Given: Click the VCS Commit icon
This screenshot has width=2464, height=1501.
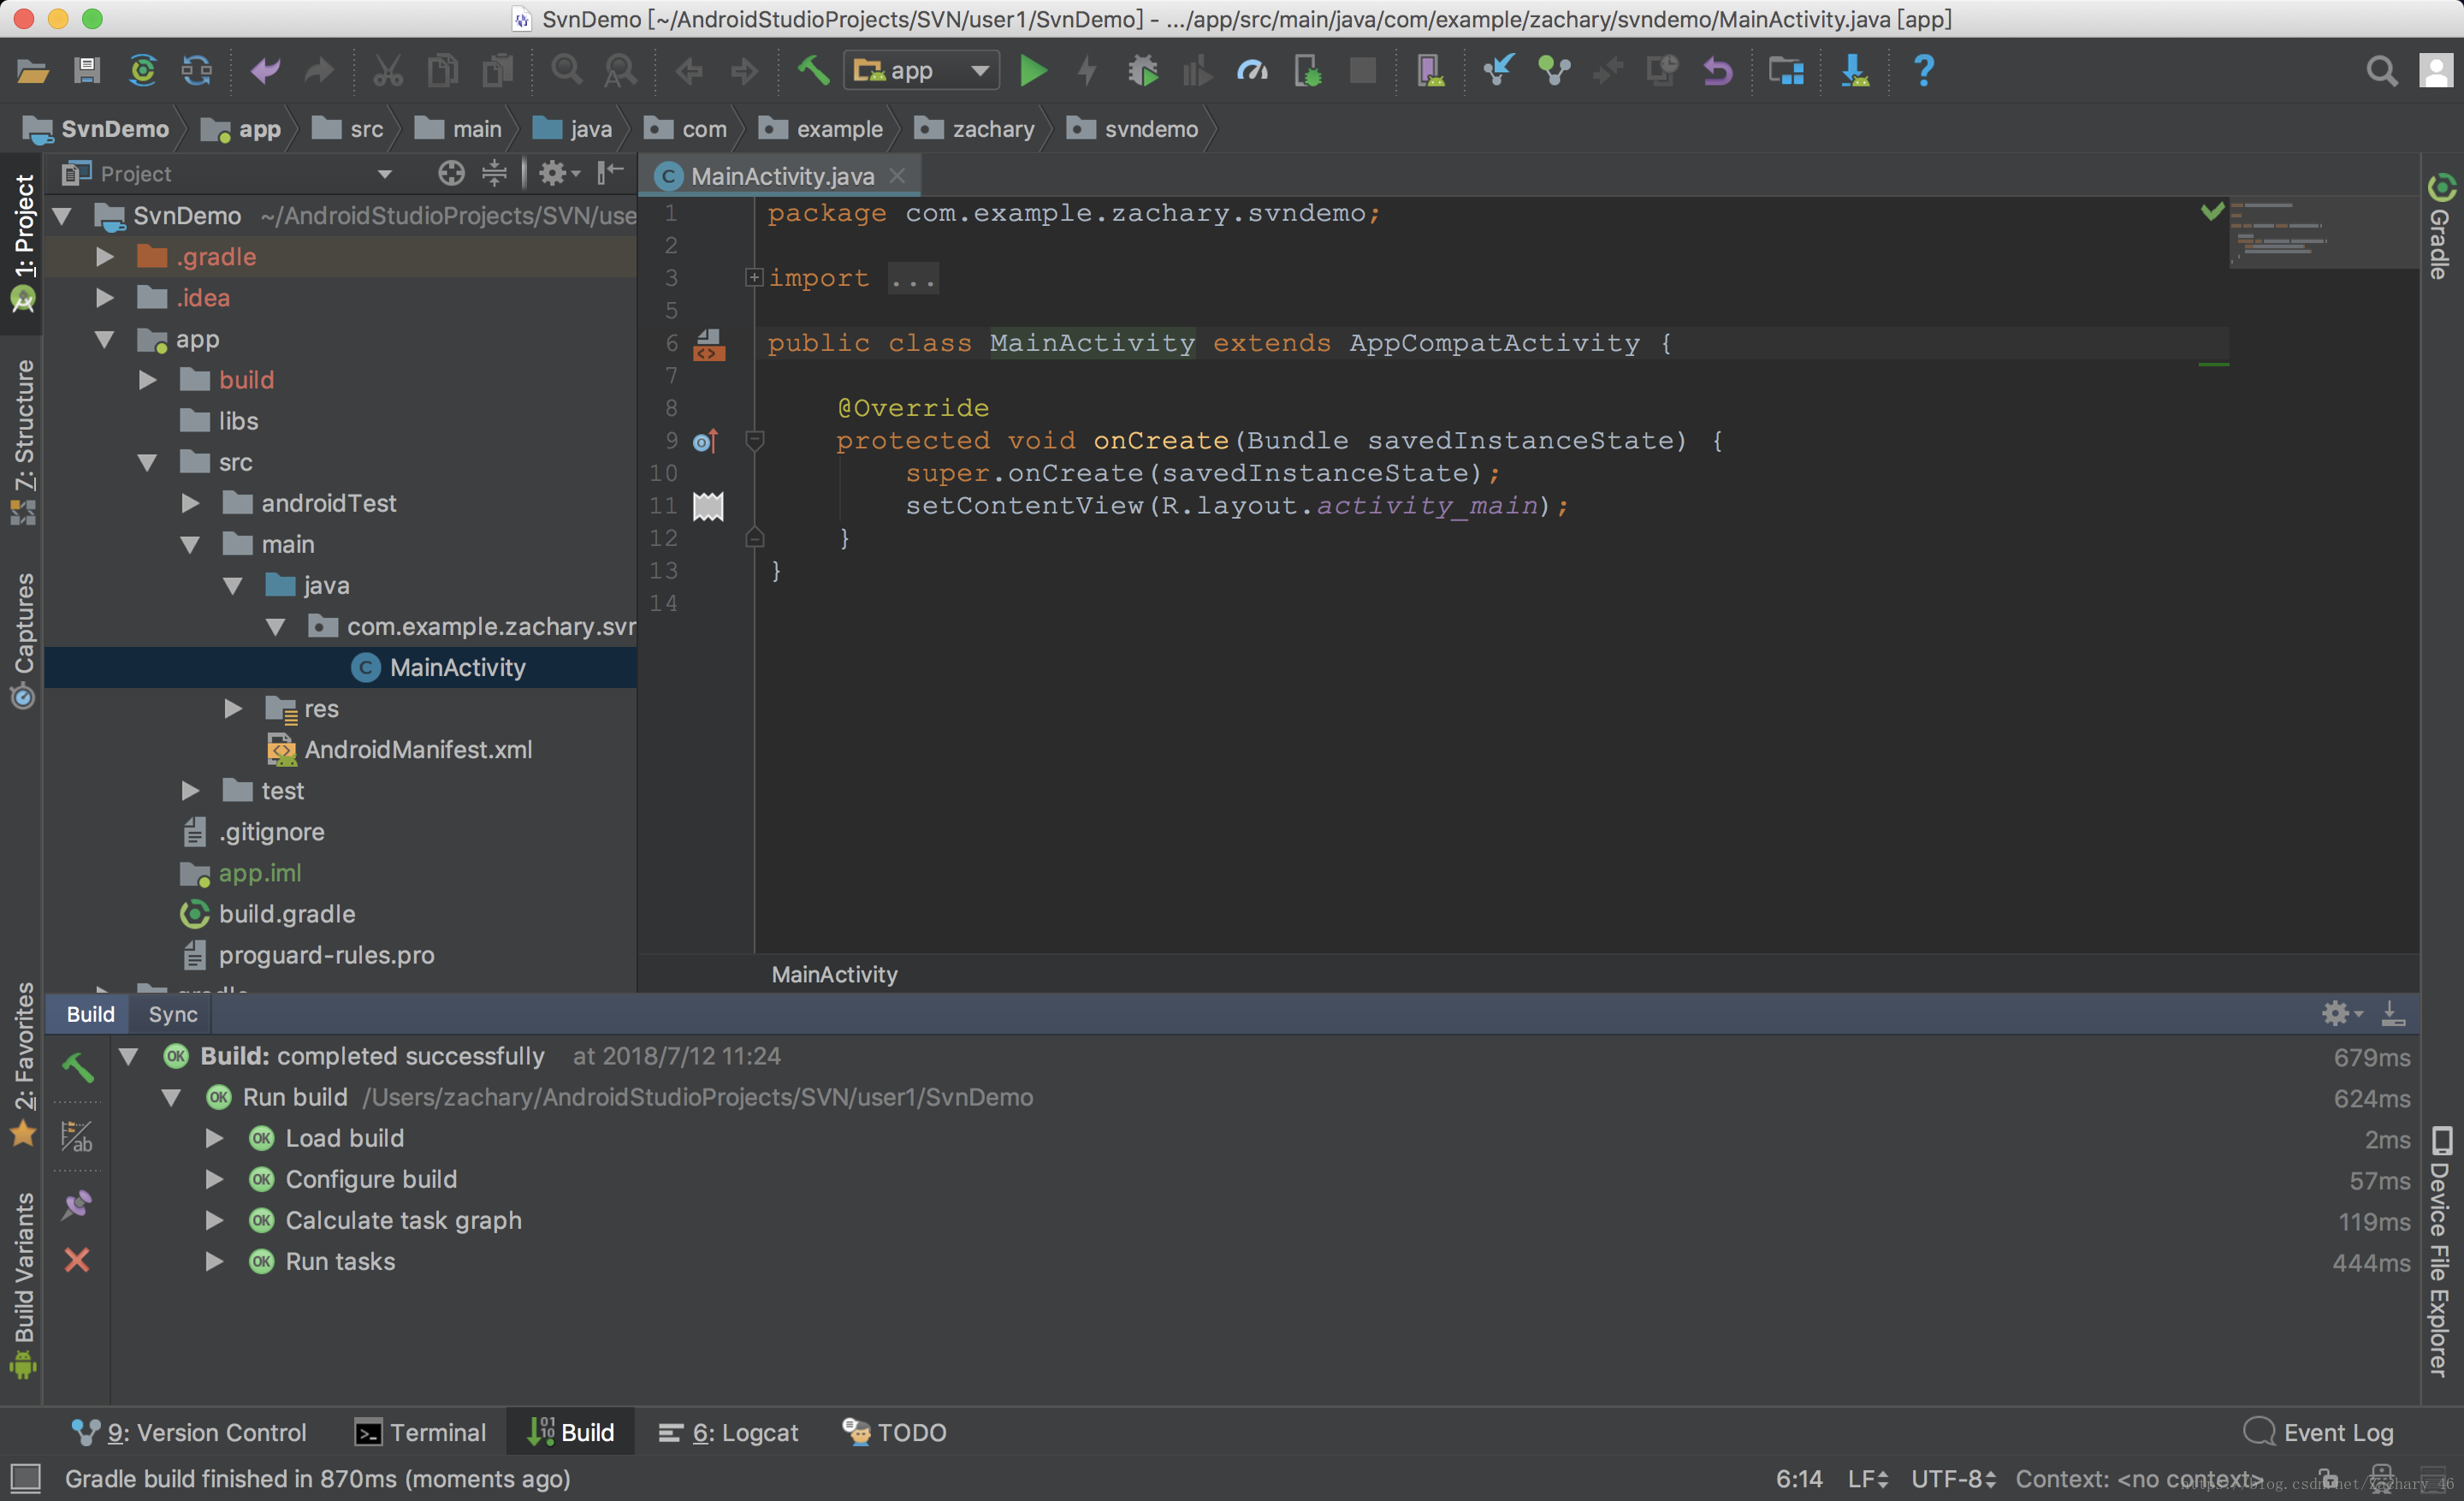Looking at the screenshot, I should (x=1554, y=71).
